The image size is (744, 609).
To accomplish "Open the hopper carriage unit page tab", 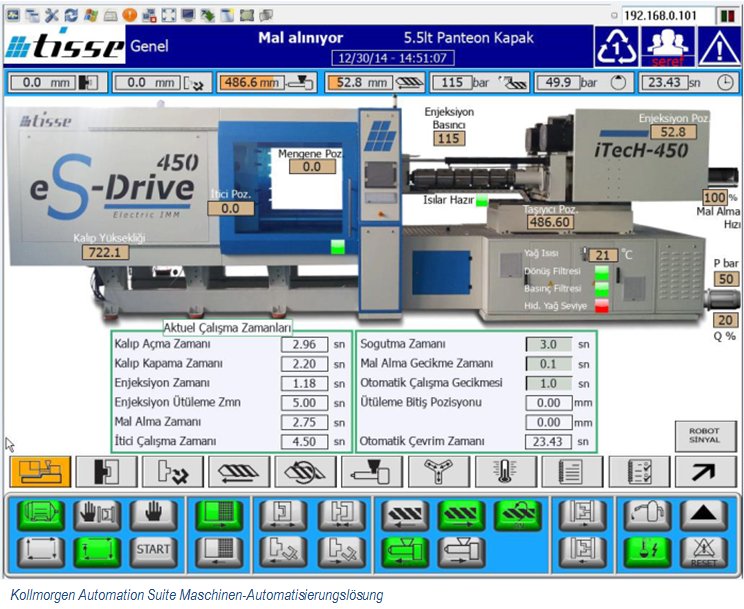I will tap(372, 471).
